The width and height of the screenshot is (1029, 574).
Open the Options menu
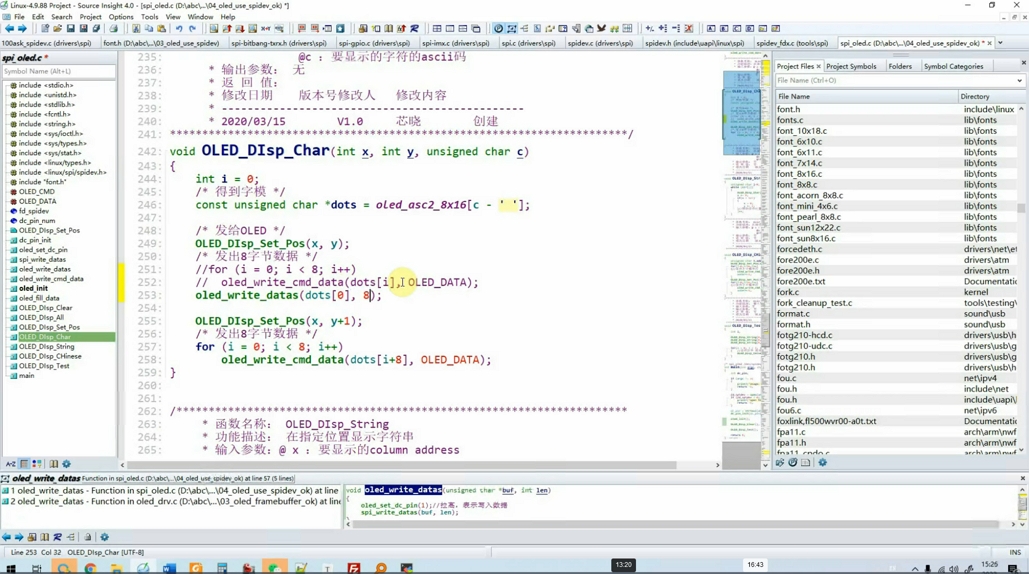121,16
